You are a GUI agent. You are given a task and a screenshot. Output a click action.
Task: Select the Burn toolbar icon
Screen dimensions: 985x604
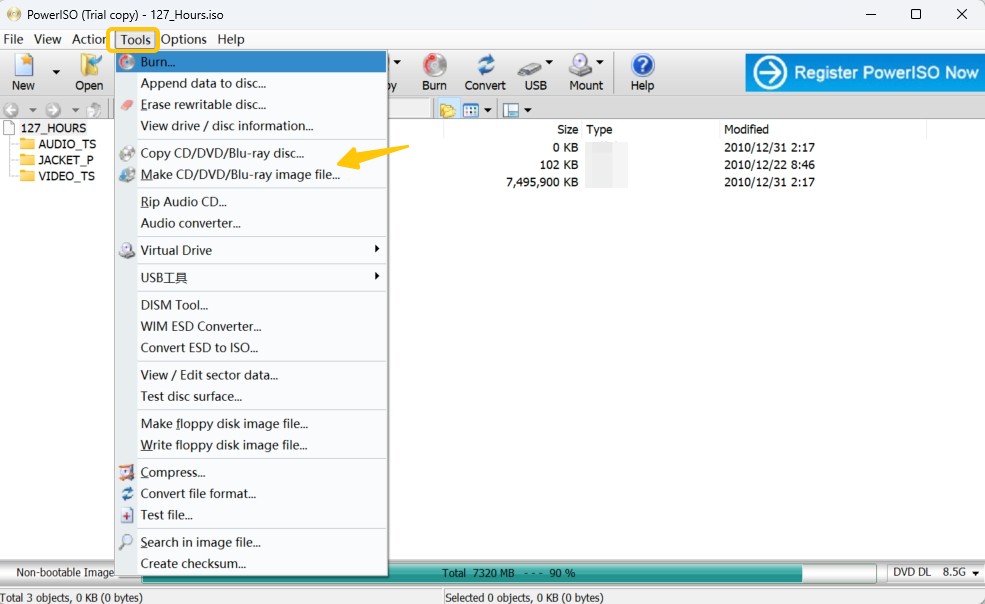(x=434, y=70)
